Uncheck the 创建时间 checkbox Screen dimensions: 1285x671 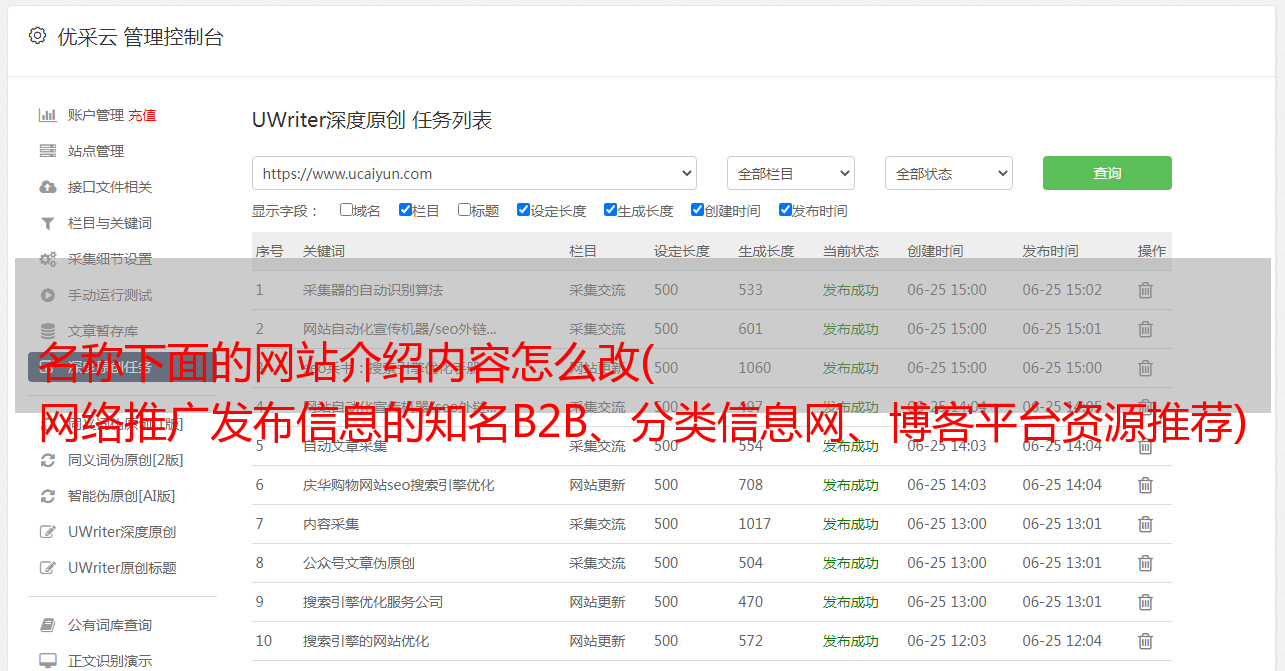pyautogui.click(x=697, y=210)
